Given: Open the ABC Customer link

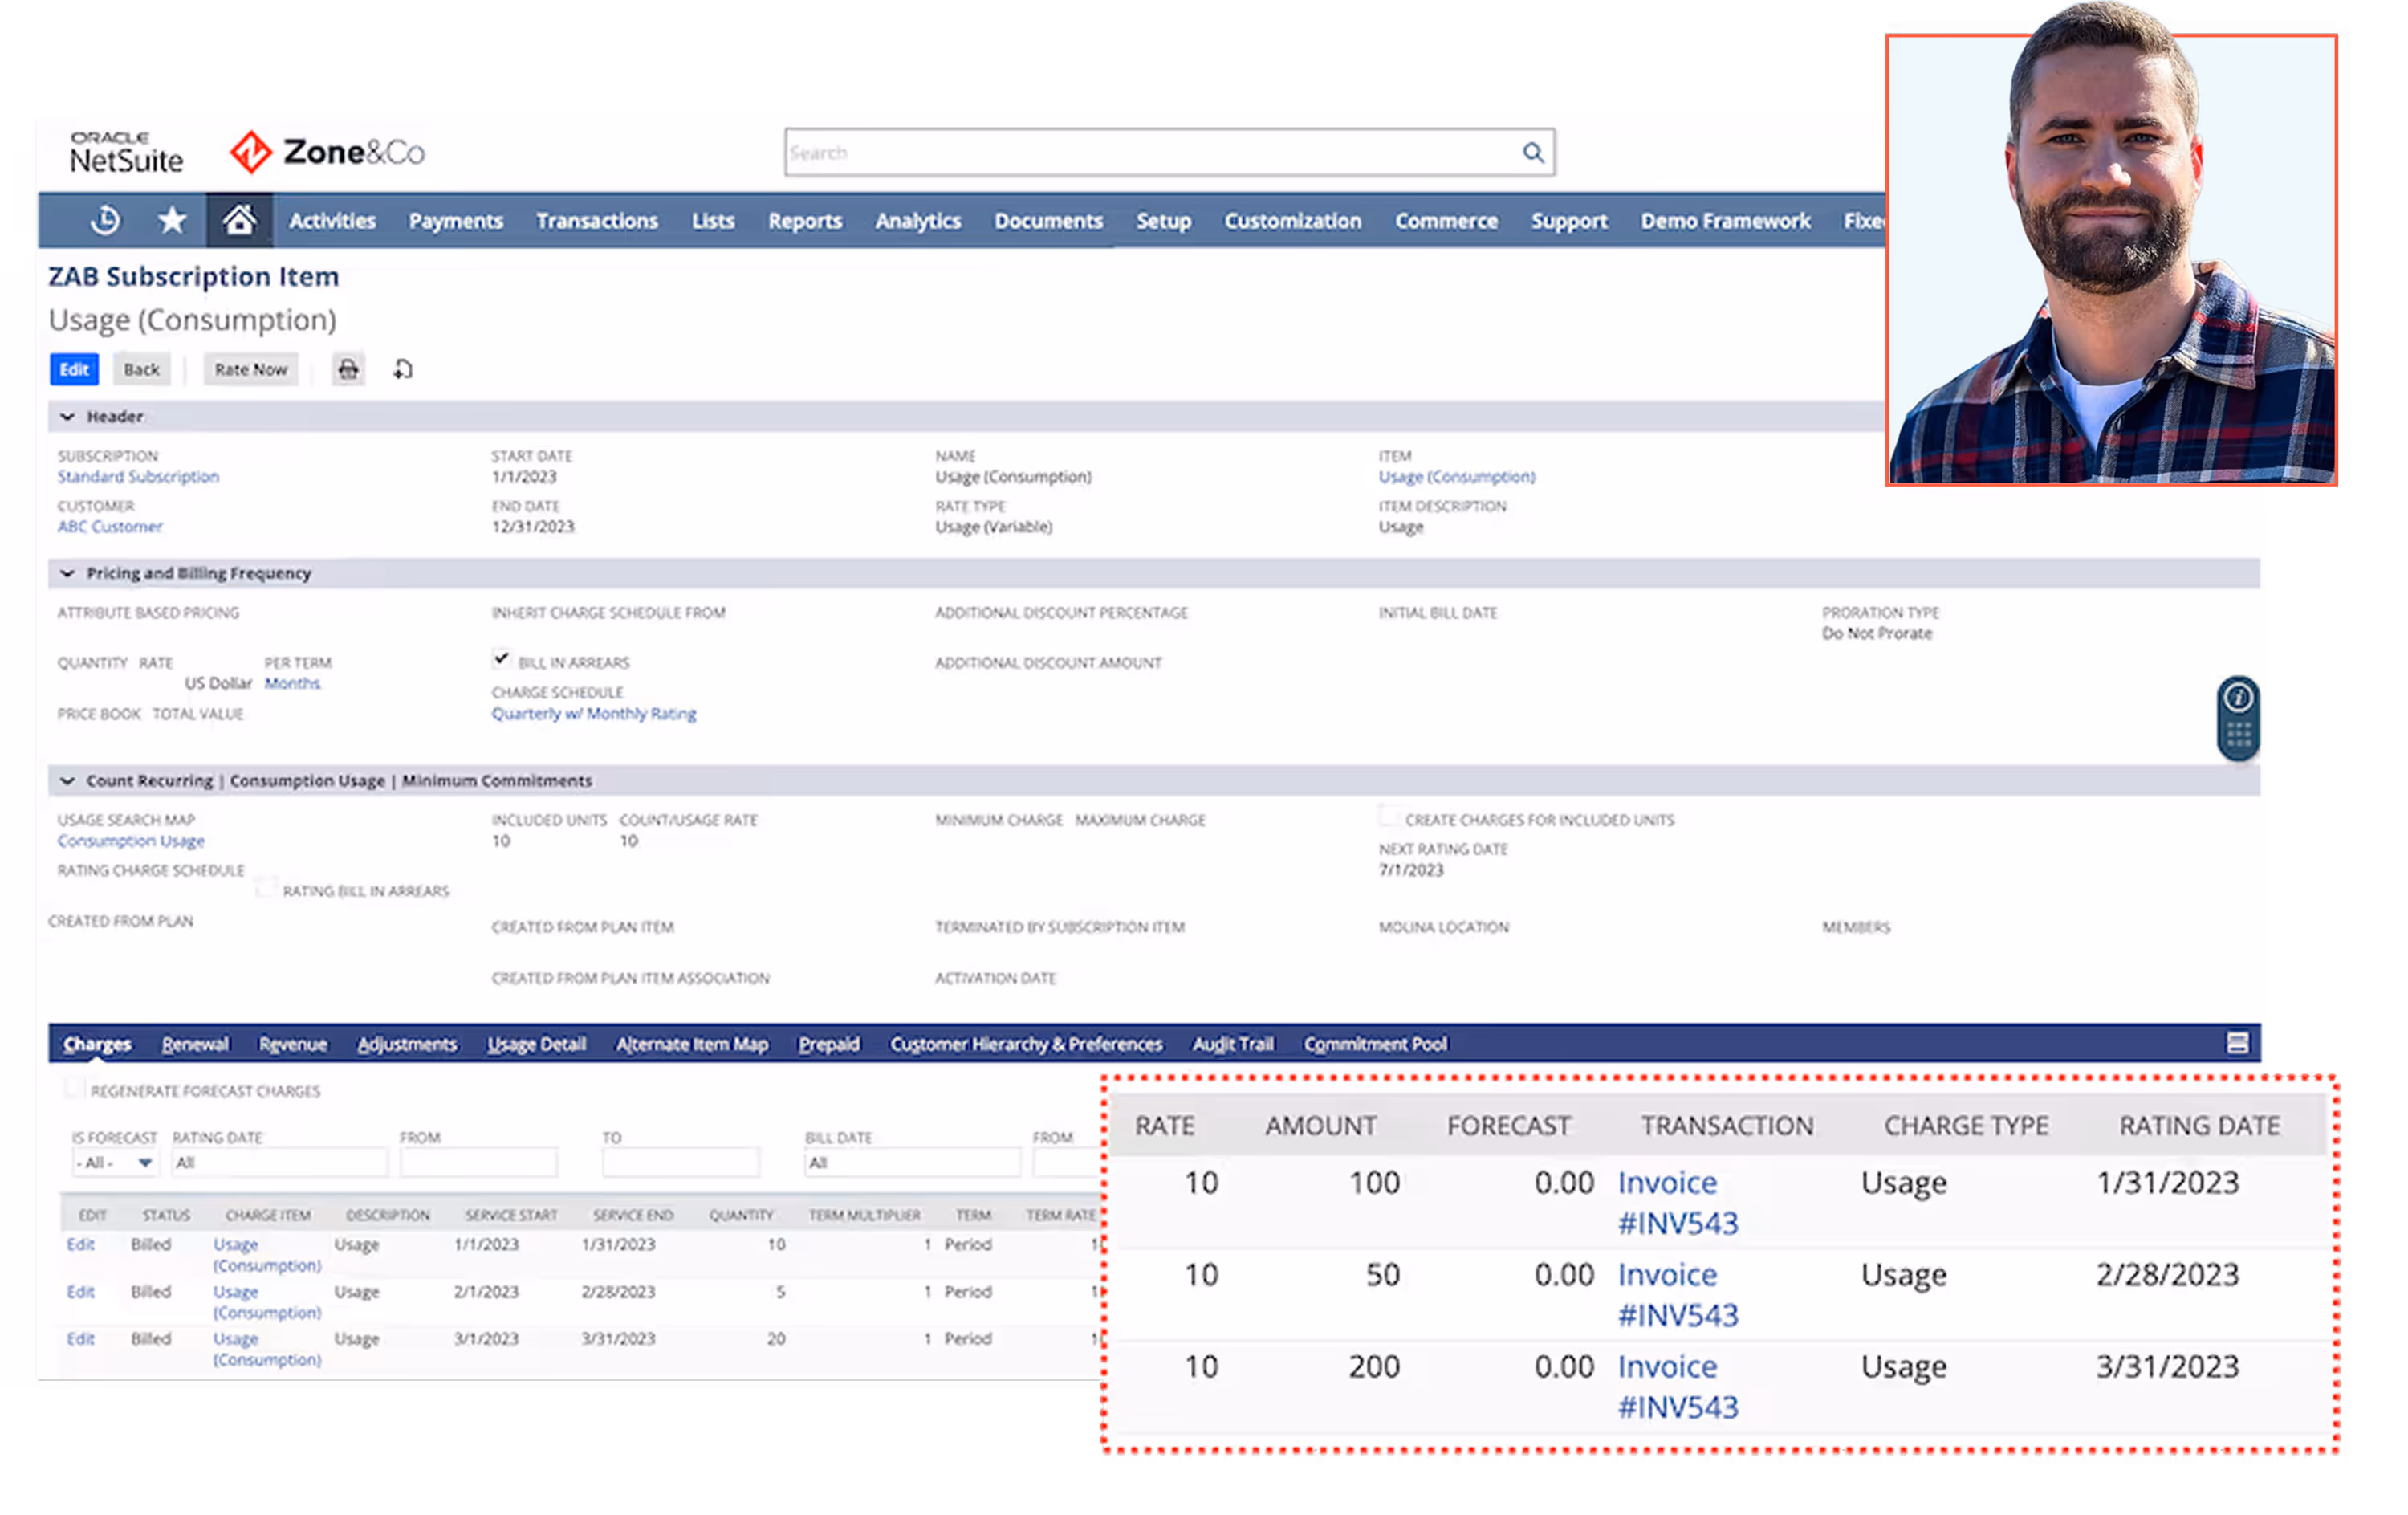Looking at the screenshot, I should [110, 527].
